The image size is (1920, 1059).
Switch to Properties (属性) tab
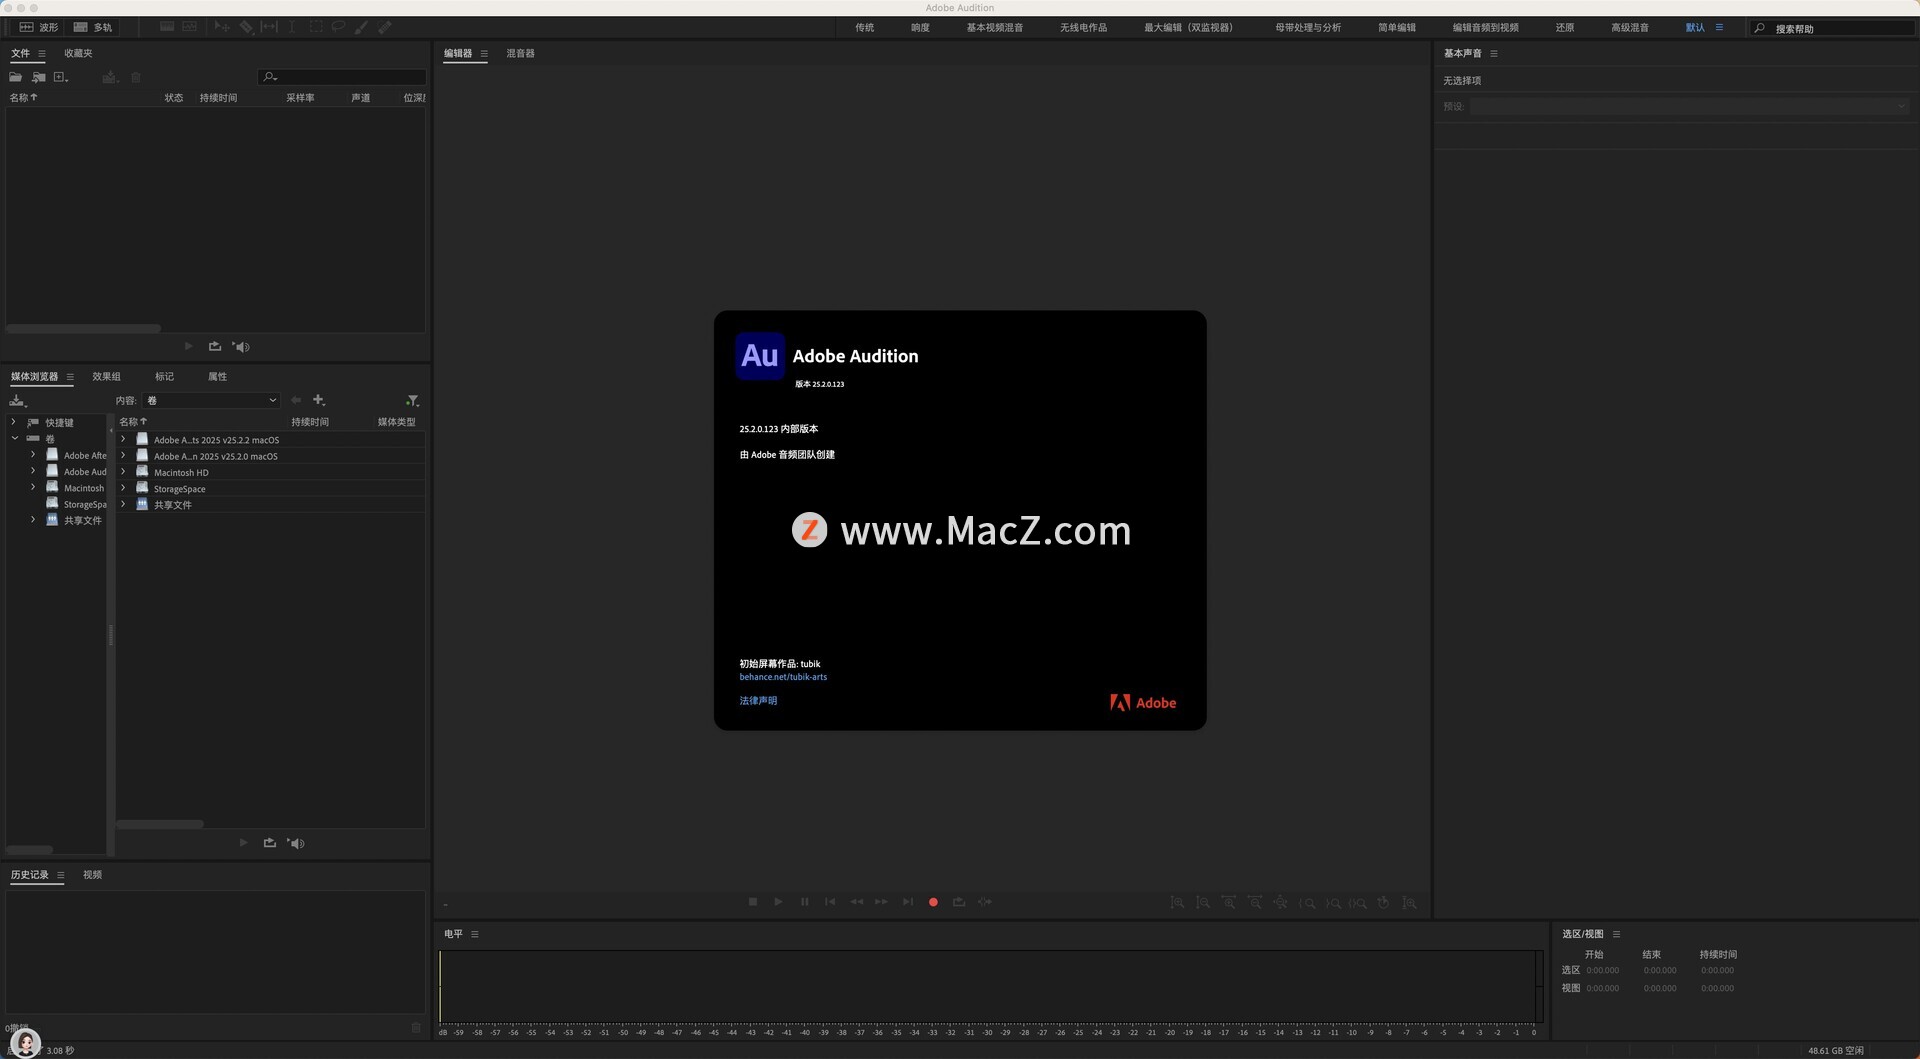(x=217, y=377)
